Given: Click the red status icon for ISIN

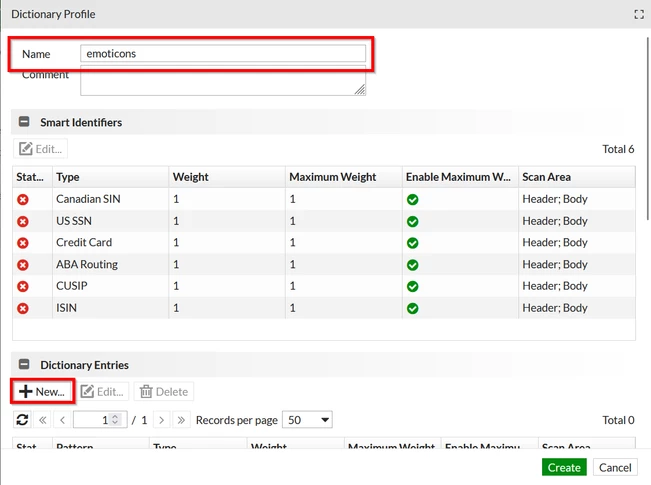Looking at the screenshot, I should click(23, 308).
